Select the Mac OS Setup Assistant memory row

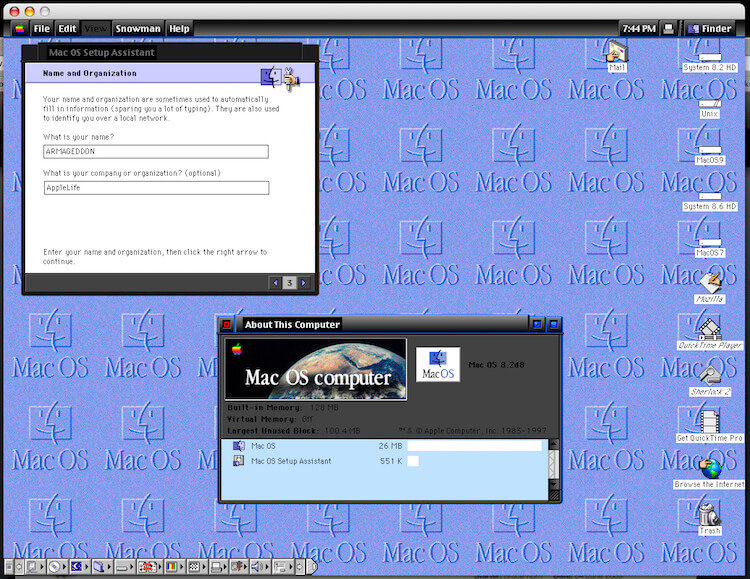pyautogui.click(x=384, y=461)
